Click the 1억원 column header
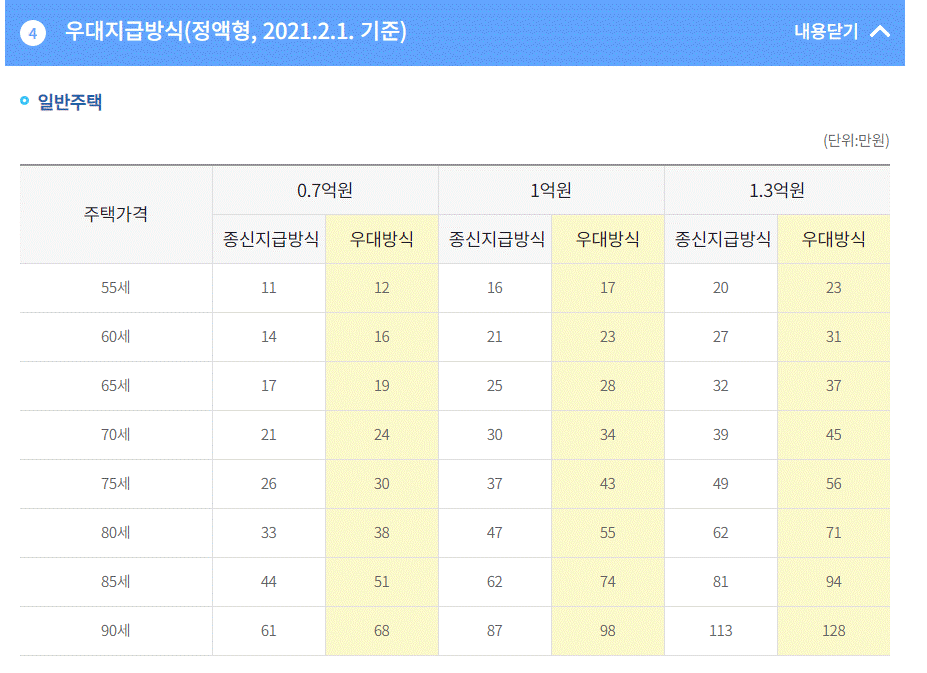 point(551,190)
